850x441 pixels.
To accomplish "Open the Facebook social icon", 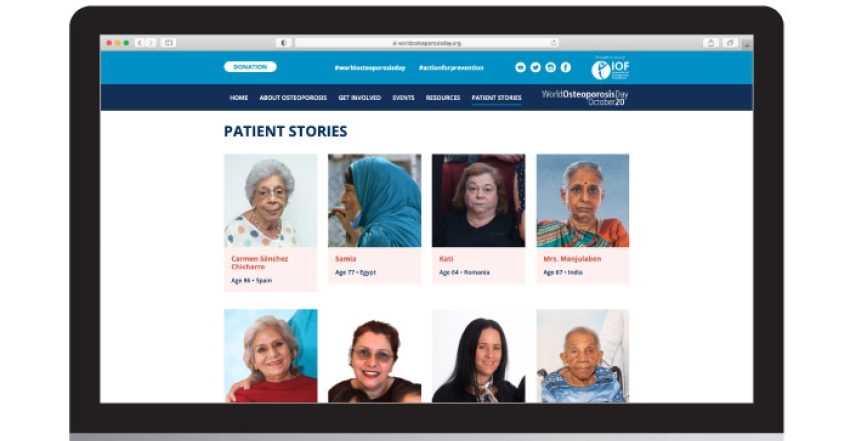I will click(565, 67).
